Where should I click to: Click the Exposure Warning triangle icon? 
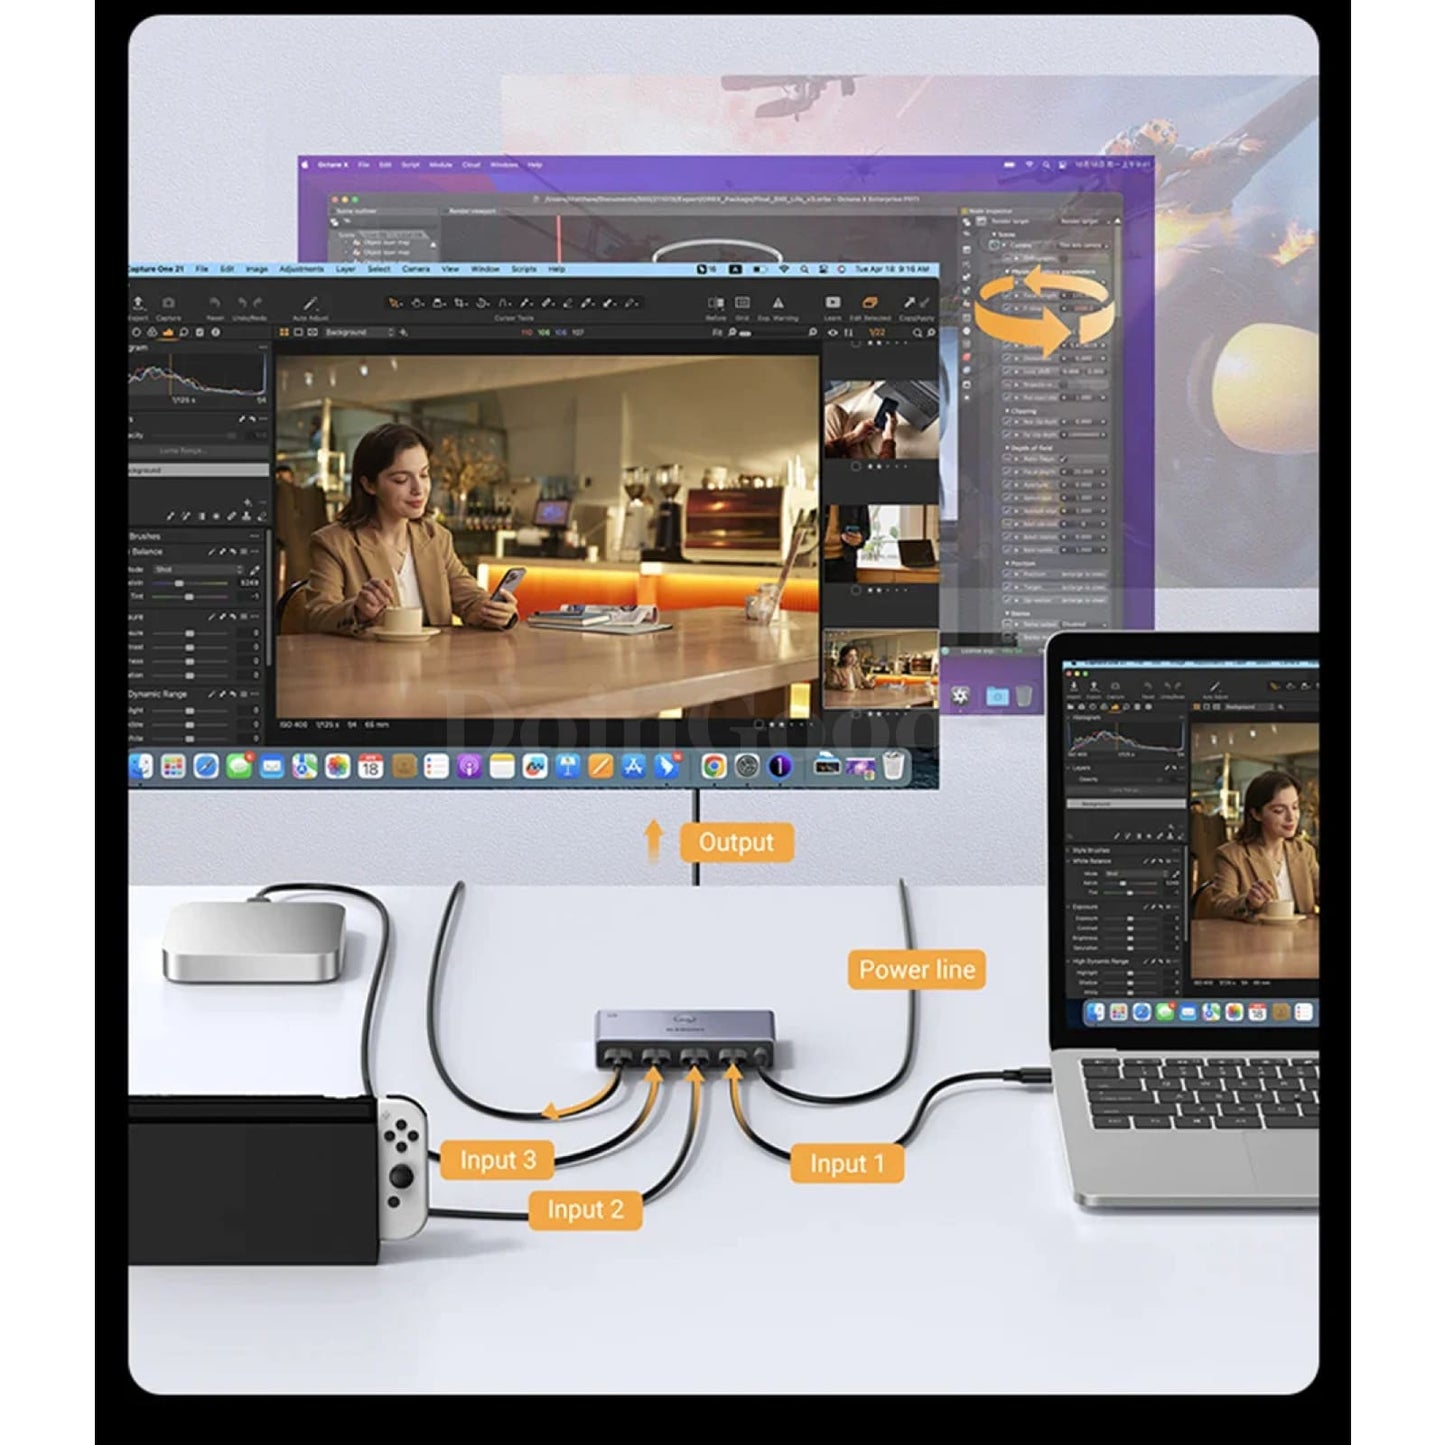(778, 303)
